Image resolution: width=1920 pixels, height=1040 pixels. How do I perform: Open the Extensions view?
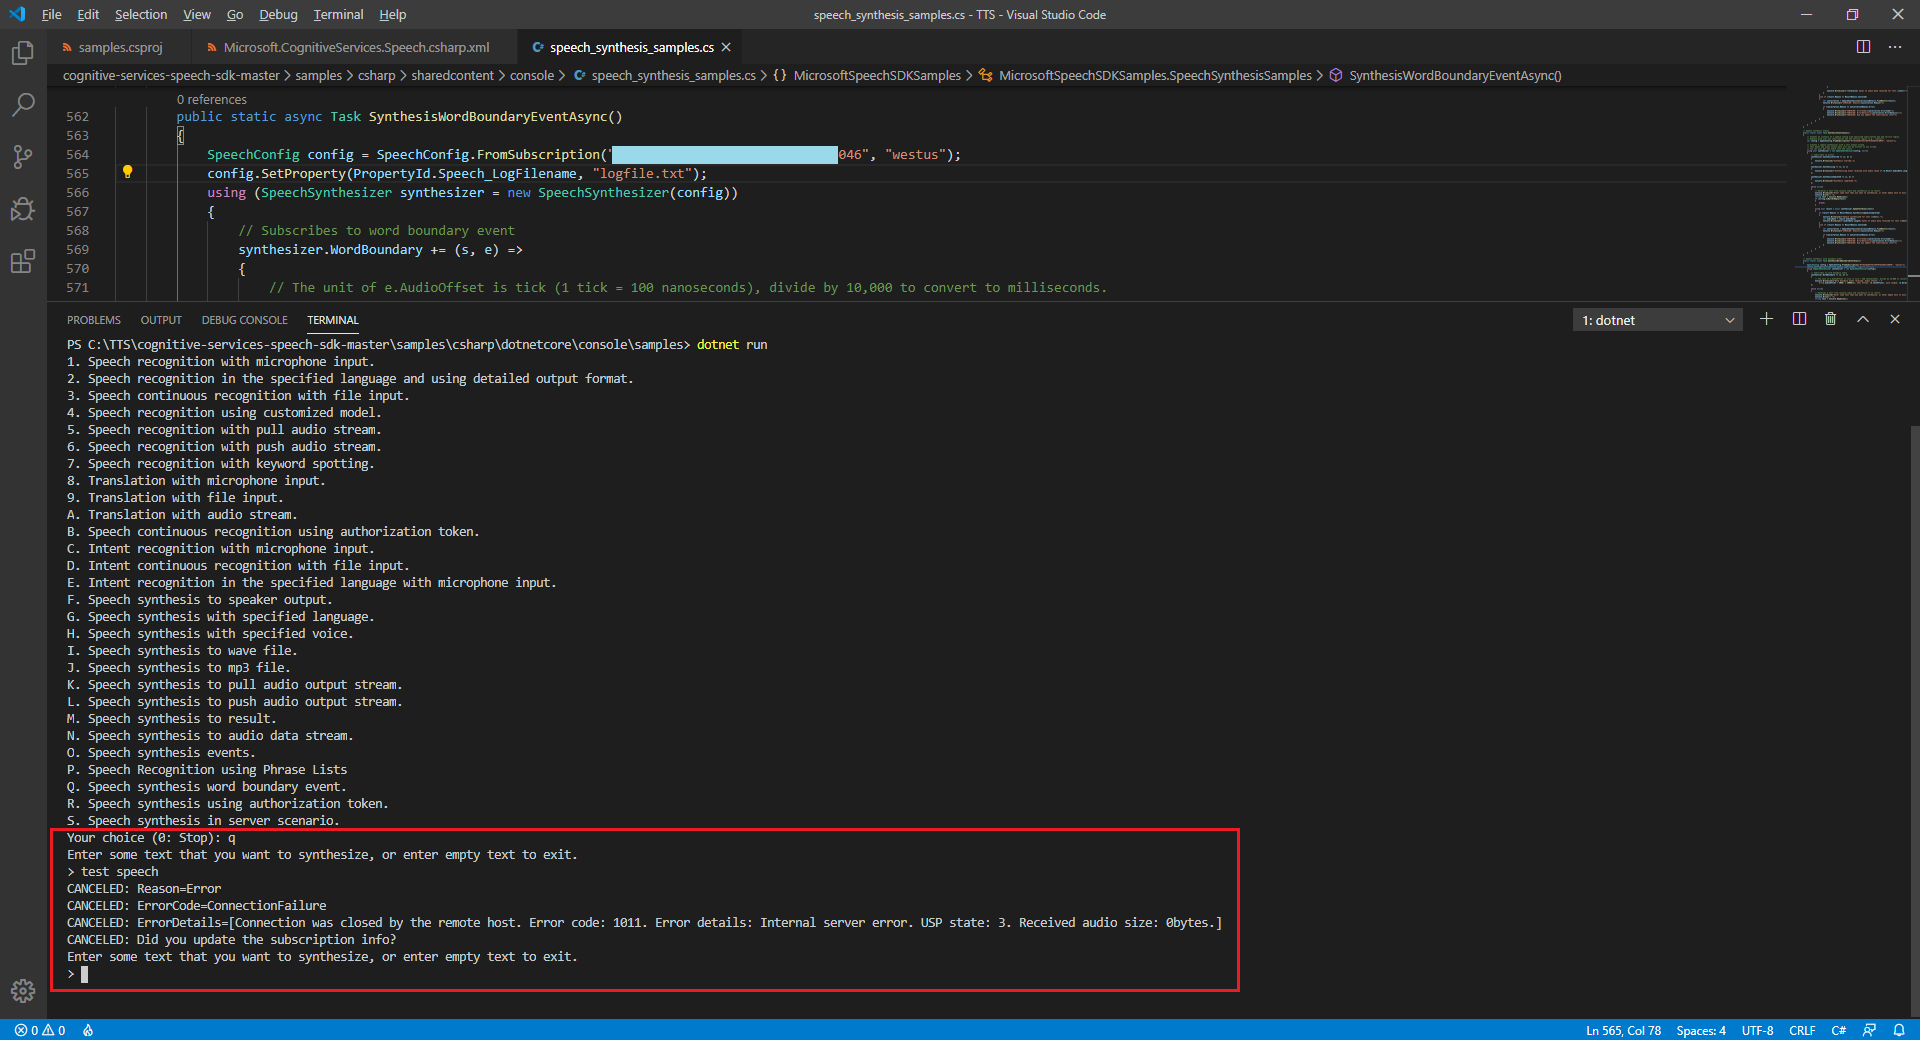[x=22, y=261]
